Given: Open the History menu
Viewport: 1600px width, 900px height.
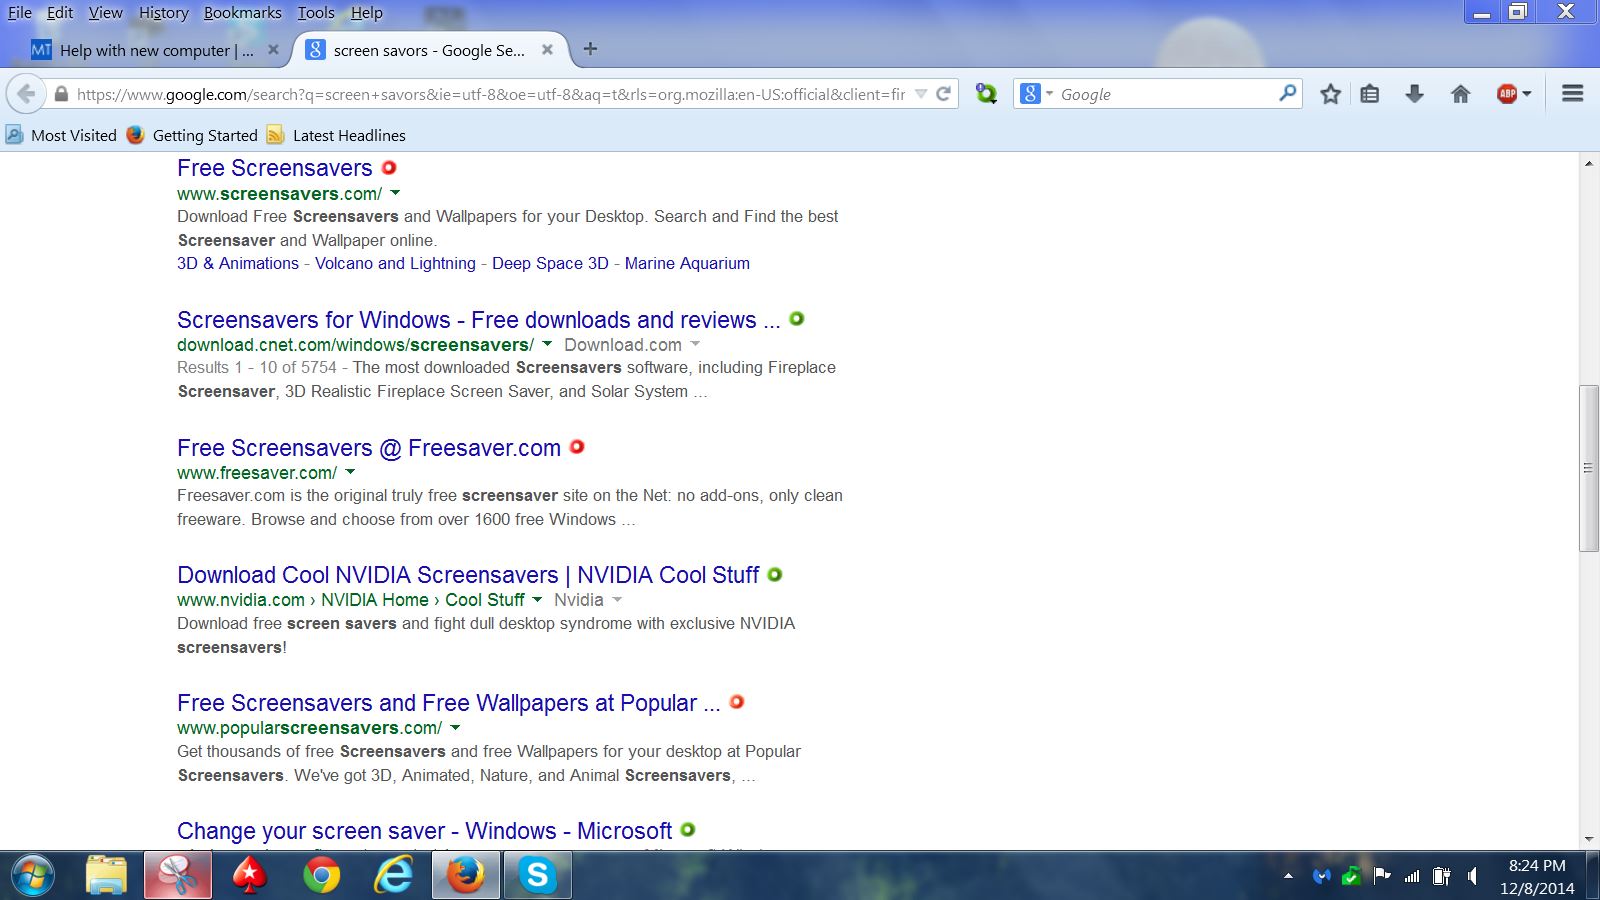Looking at the screenshot, I should [x=163, y=13].
